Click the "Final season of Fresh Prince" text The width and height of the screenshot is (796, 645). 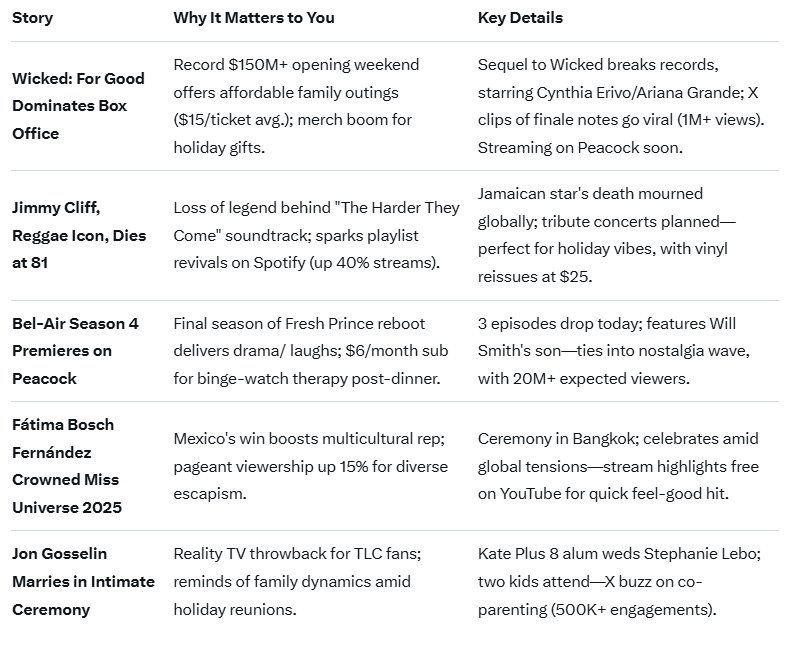pyautogui.click(x=299, y=324)
